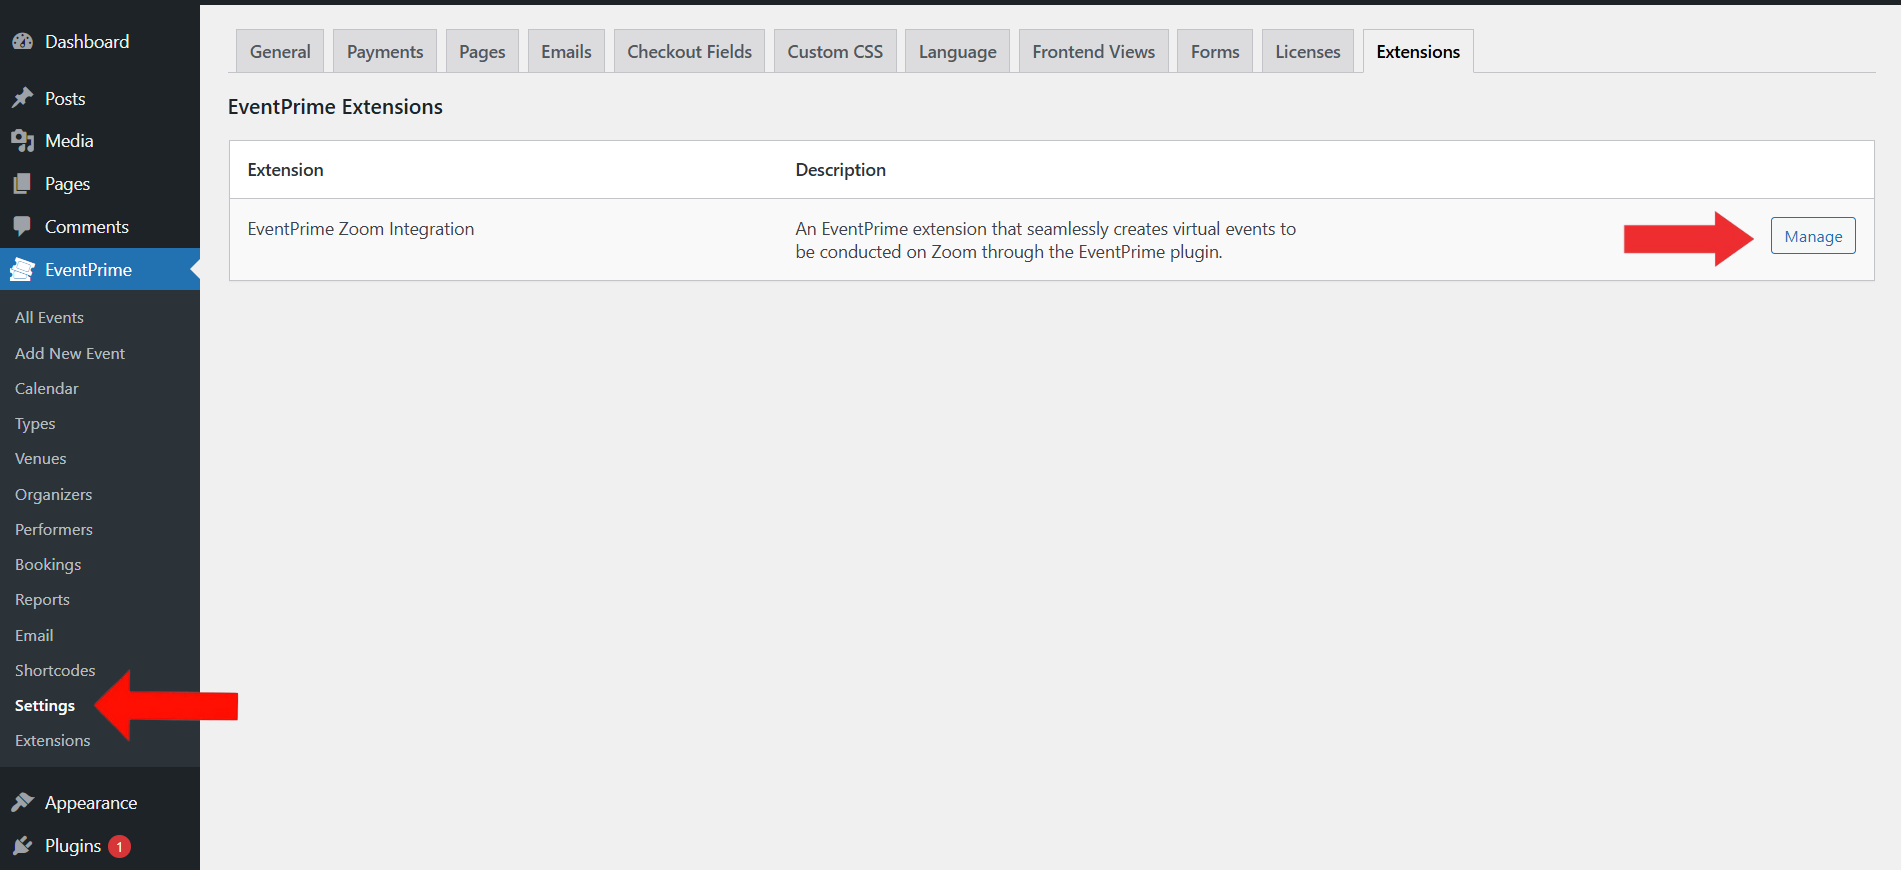Switch to the Payments tab
This screenshot has height=870, width=1902.
point(385,52)
